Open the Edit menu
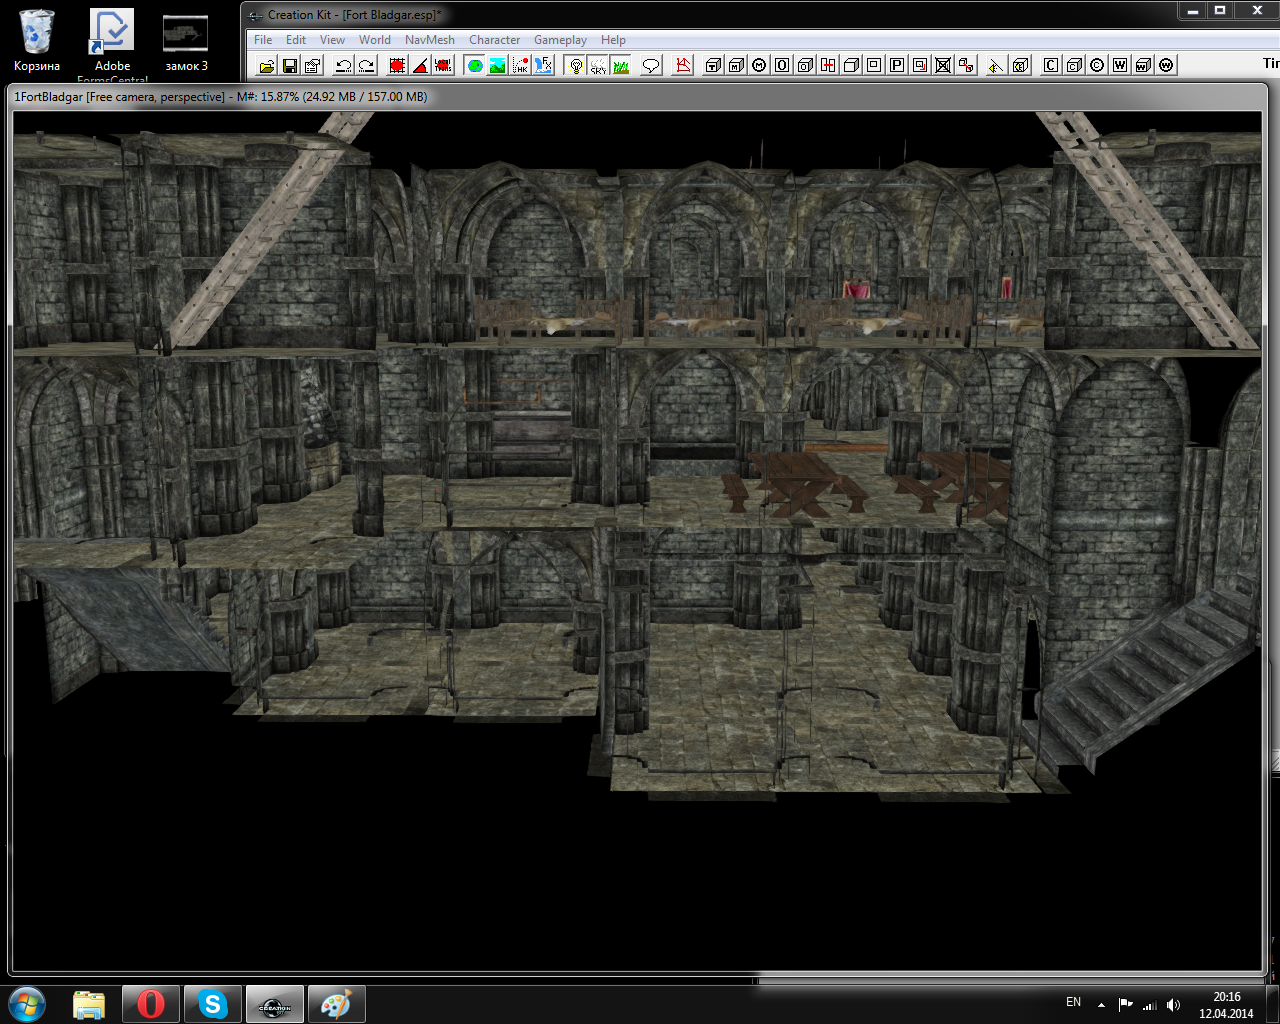This screenshot has height=1024, width=1280. point(296,40)
